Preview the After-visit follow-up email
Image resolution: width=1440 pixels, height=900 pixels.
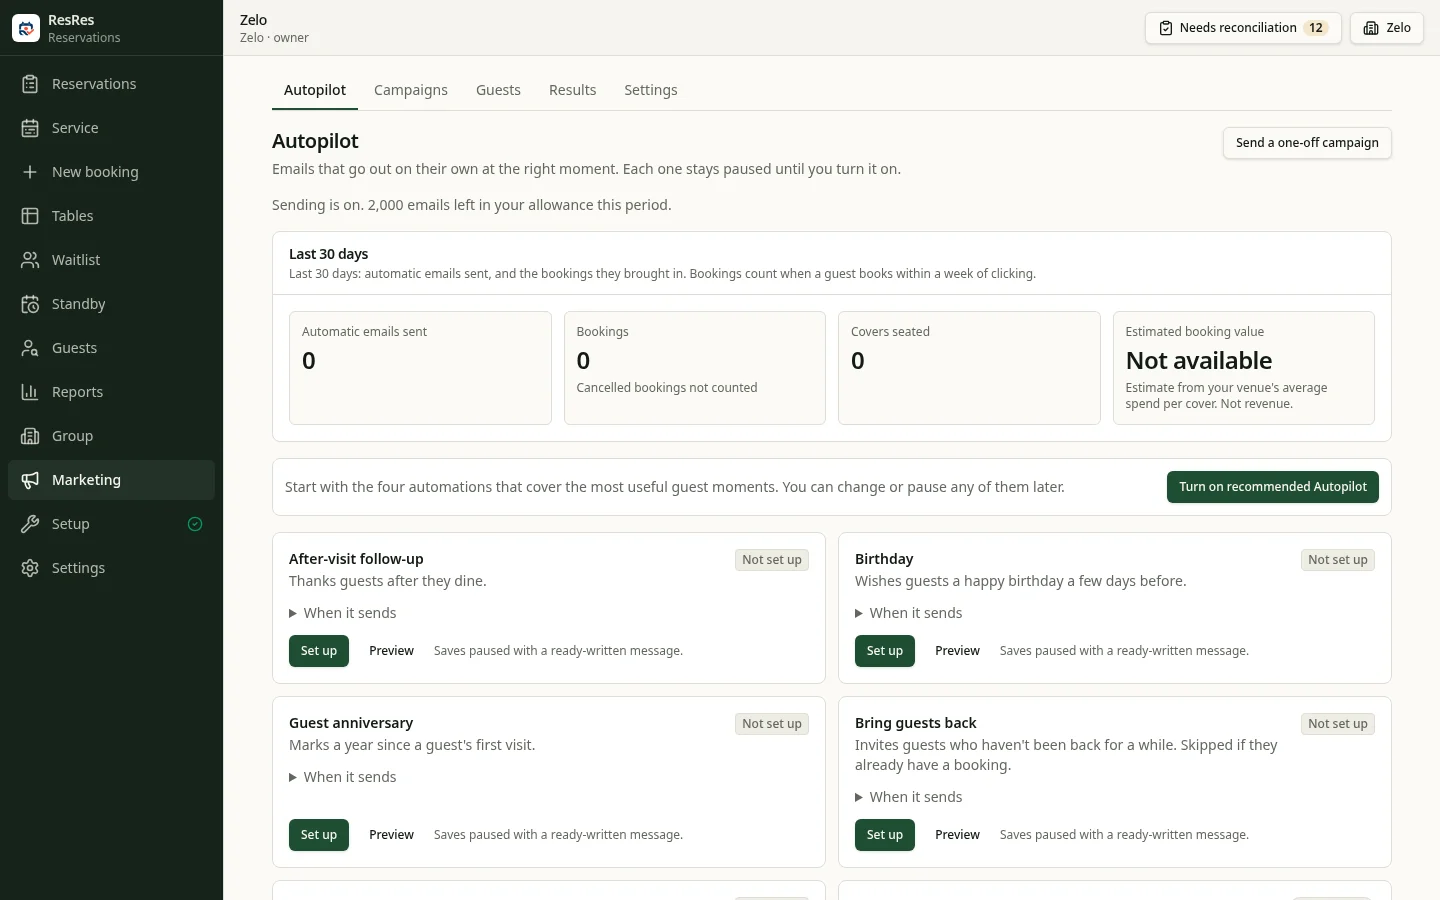(x=391, y=651)
